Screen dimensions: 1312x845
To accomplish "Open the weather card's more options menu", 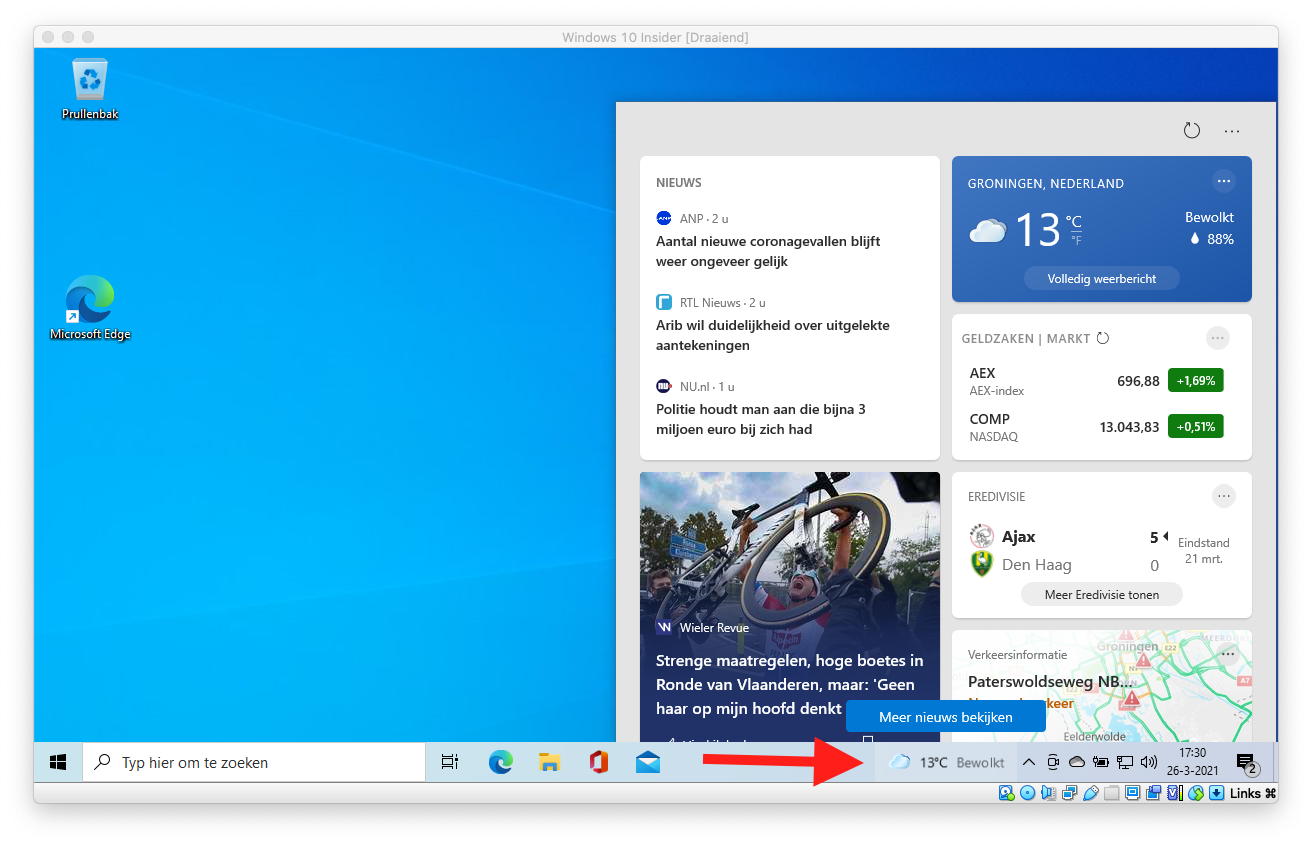I will pos(1223,181).
